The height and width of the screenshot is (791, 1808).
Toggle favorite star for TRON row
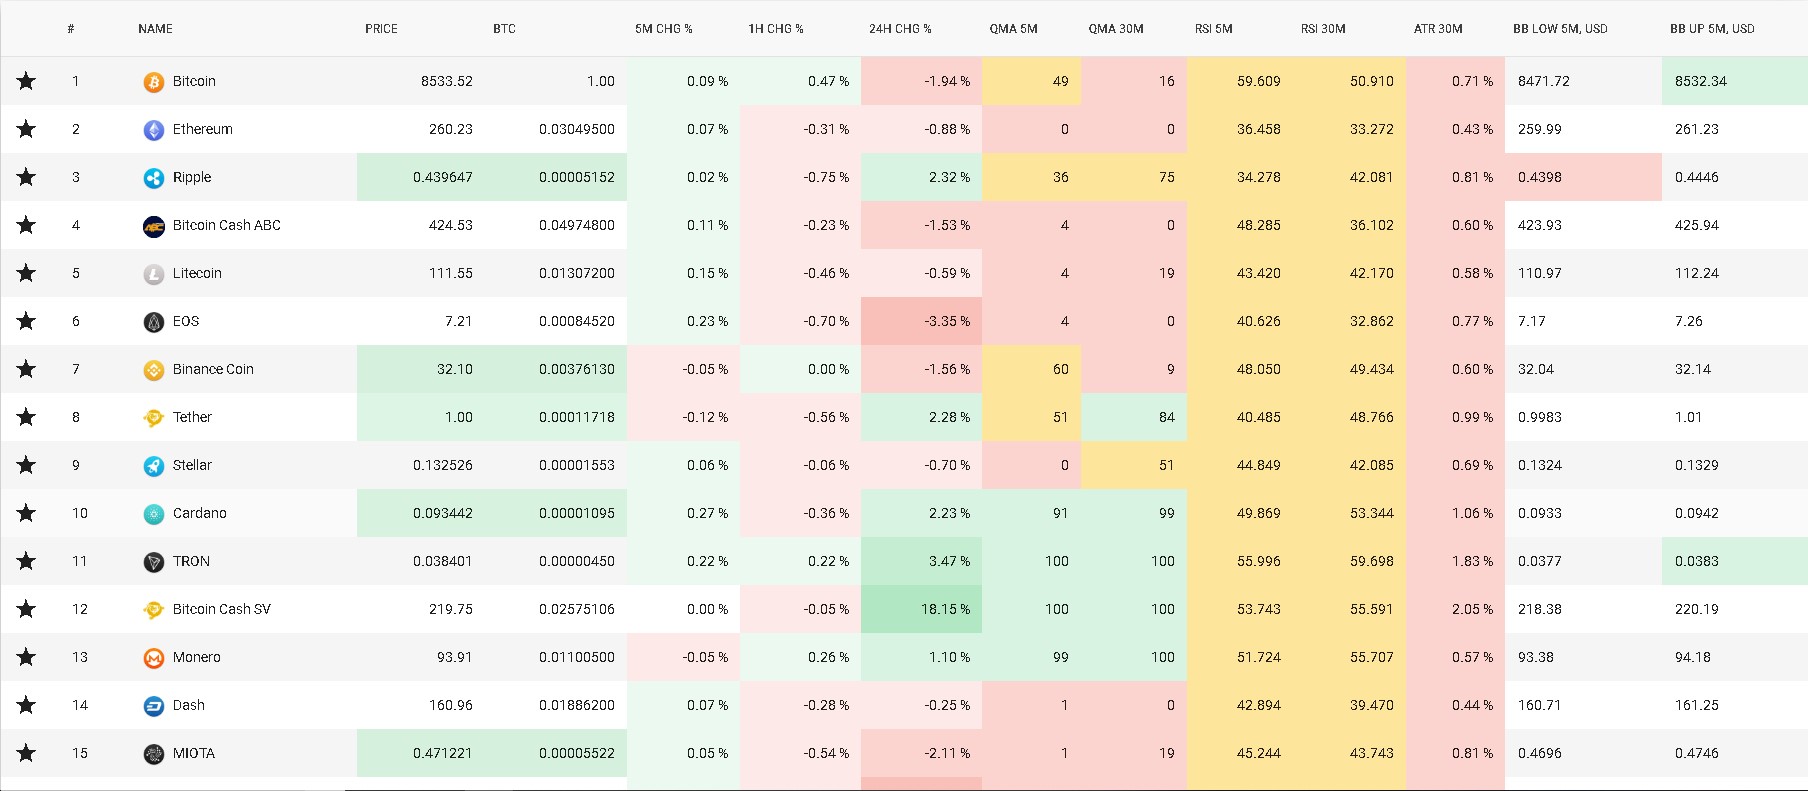26,561
